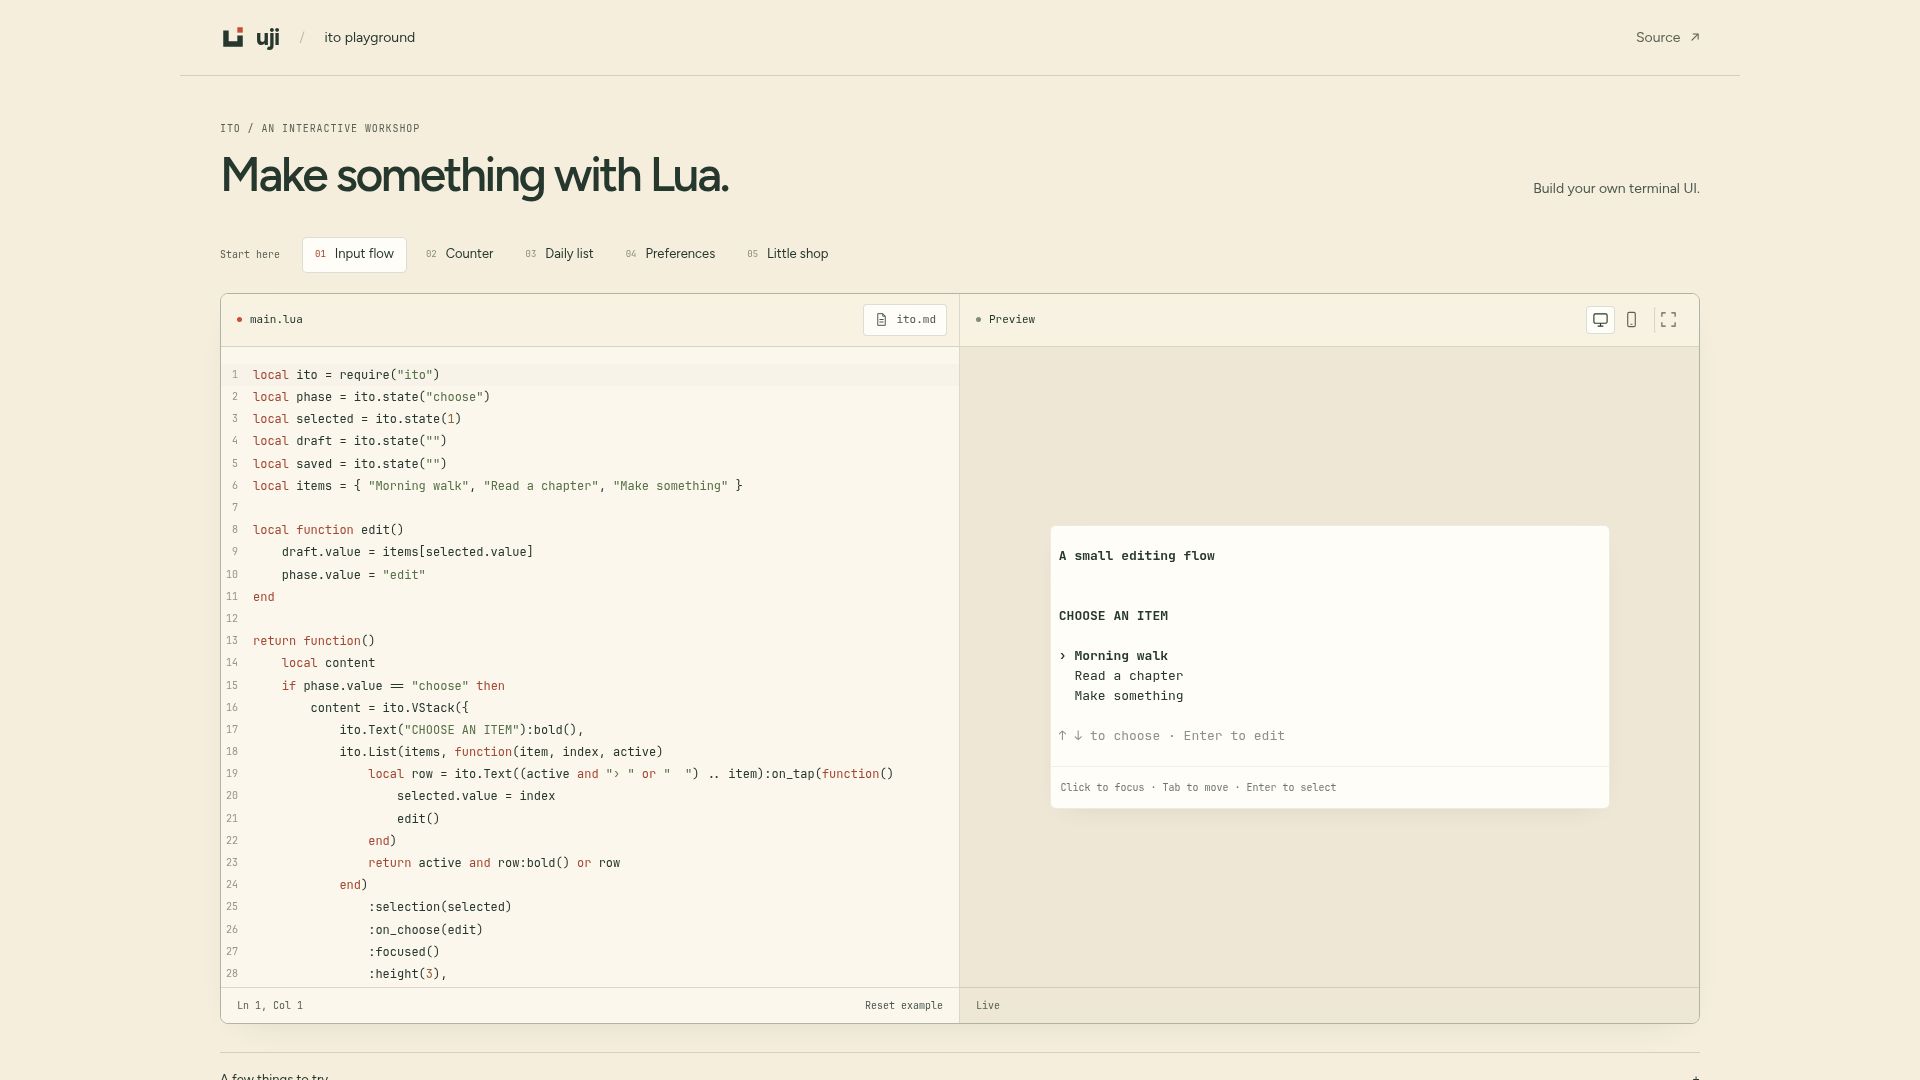Select Read a chapter in the preview
The width and height of the screenshot is (1920, 1080).
pos(1129,676)
